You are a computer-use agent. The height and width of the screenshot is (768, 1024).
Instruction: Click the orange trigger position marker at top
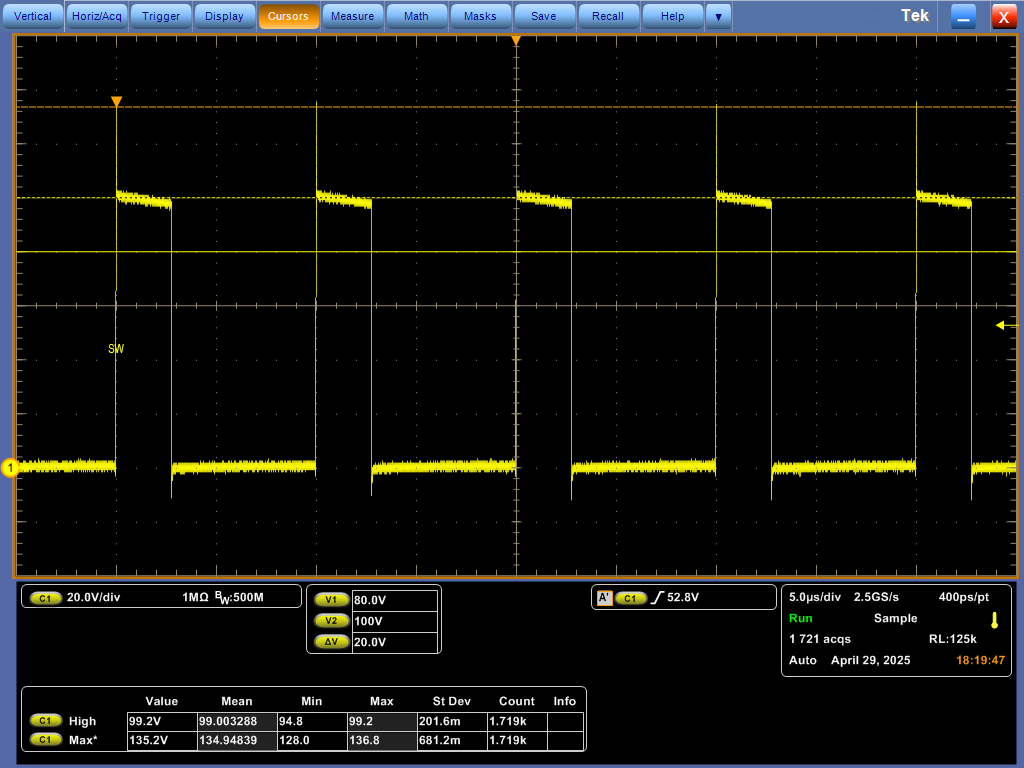click(516, 41)
